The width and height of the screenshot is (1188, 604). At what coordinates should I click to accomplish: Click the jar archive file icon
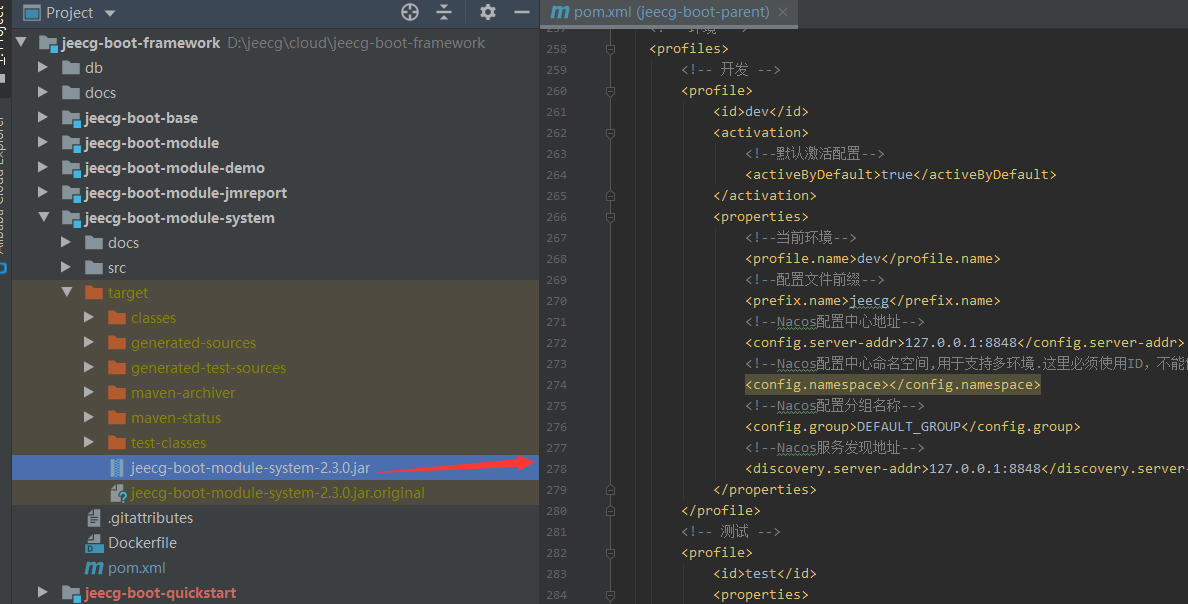pos(117,468)
